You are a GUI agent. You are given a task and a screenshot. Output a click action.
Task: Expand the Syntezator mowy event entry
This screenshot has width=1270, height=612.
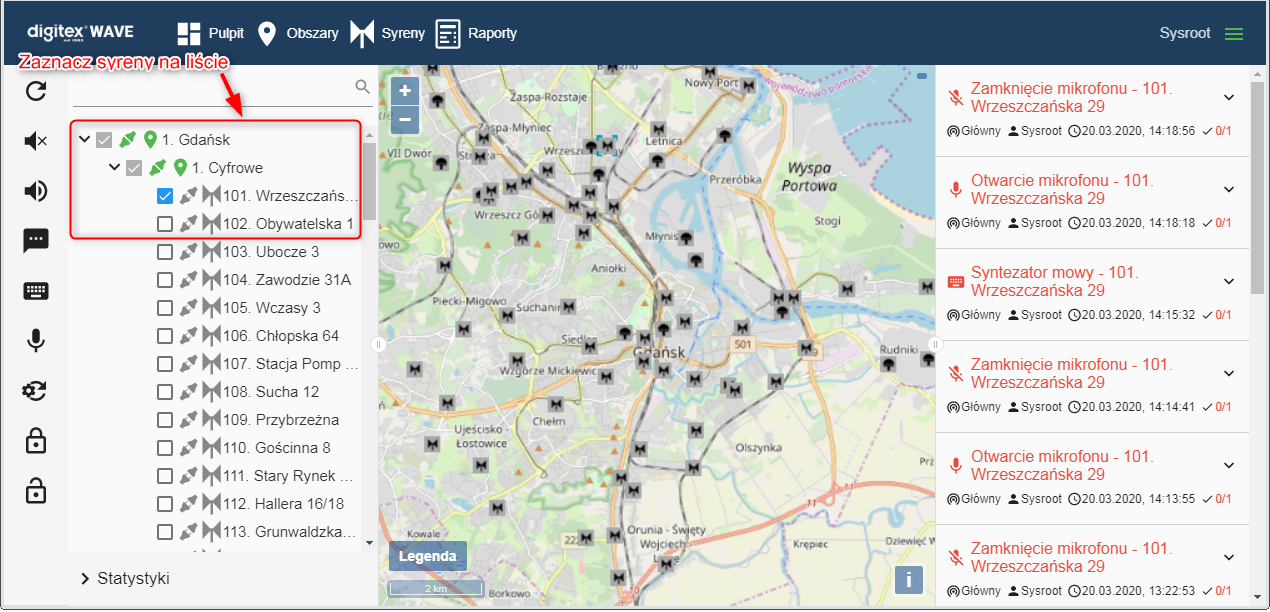tap(1229, 281)
